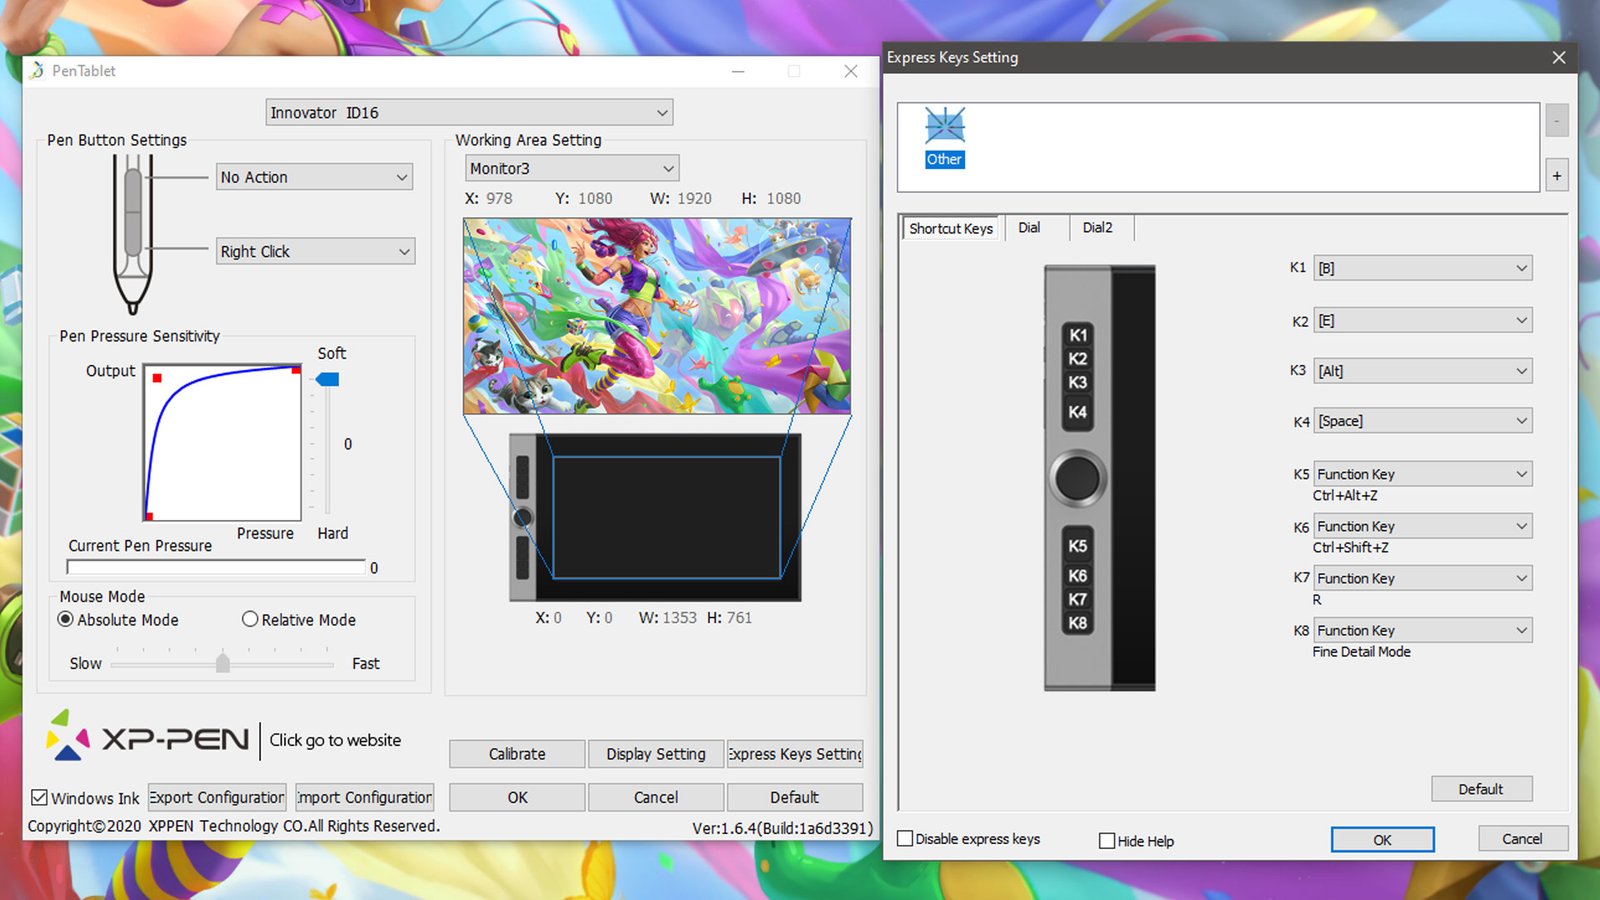Click the Current Pen Pressure bar

pos(216,567)
